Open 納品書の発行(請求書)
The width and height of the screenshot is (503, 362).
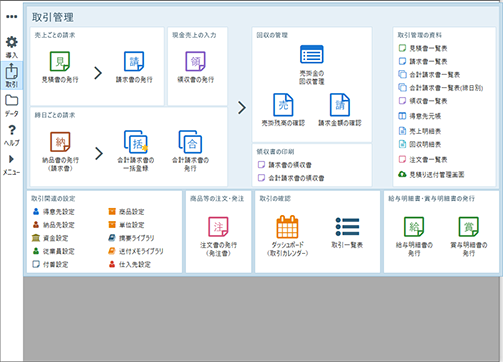60,152
